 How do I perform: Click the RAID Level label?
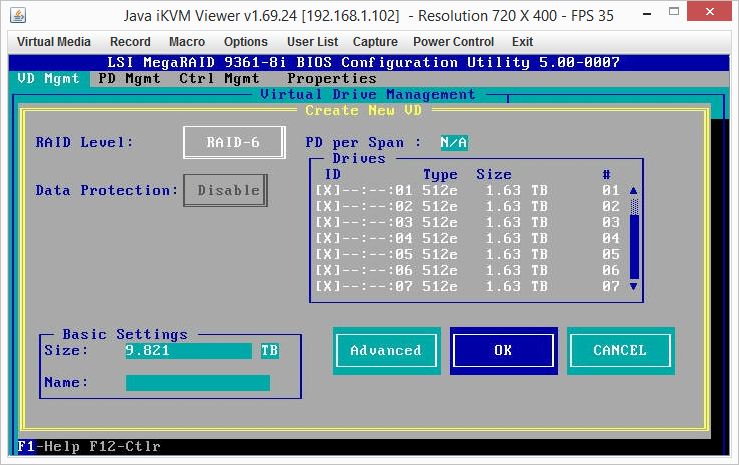84,142
